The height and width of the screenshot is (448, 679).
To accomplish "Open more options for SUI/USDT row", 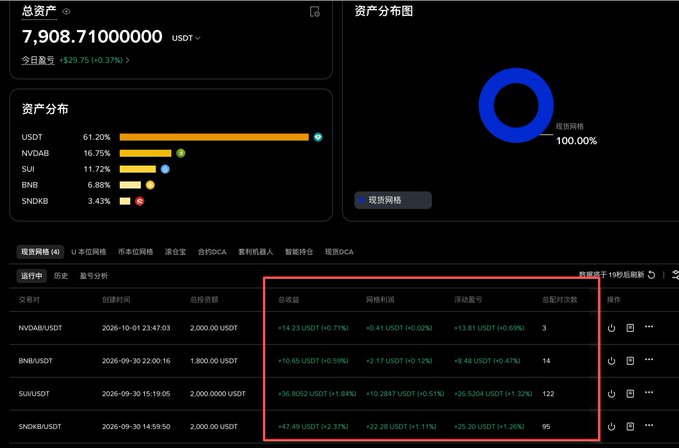I will [649, 393].
